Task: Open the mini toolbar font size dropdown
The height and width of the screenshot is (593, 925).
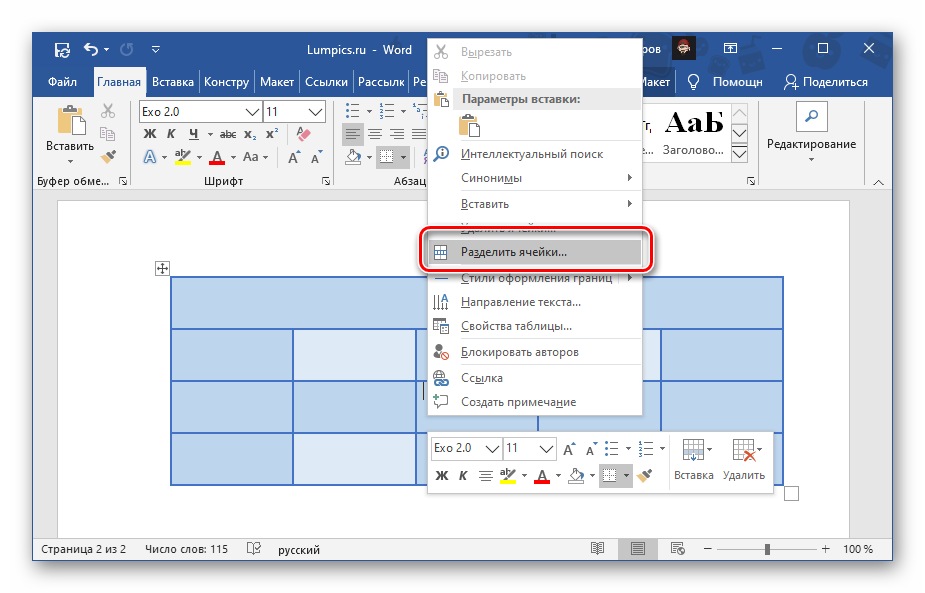Action: pyautogui.click(x=546, y=448)
